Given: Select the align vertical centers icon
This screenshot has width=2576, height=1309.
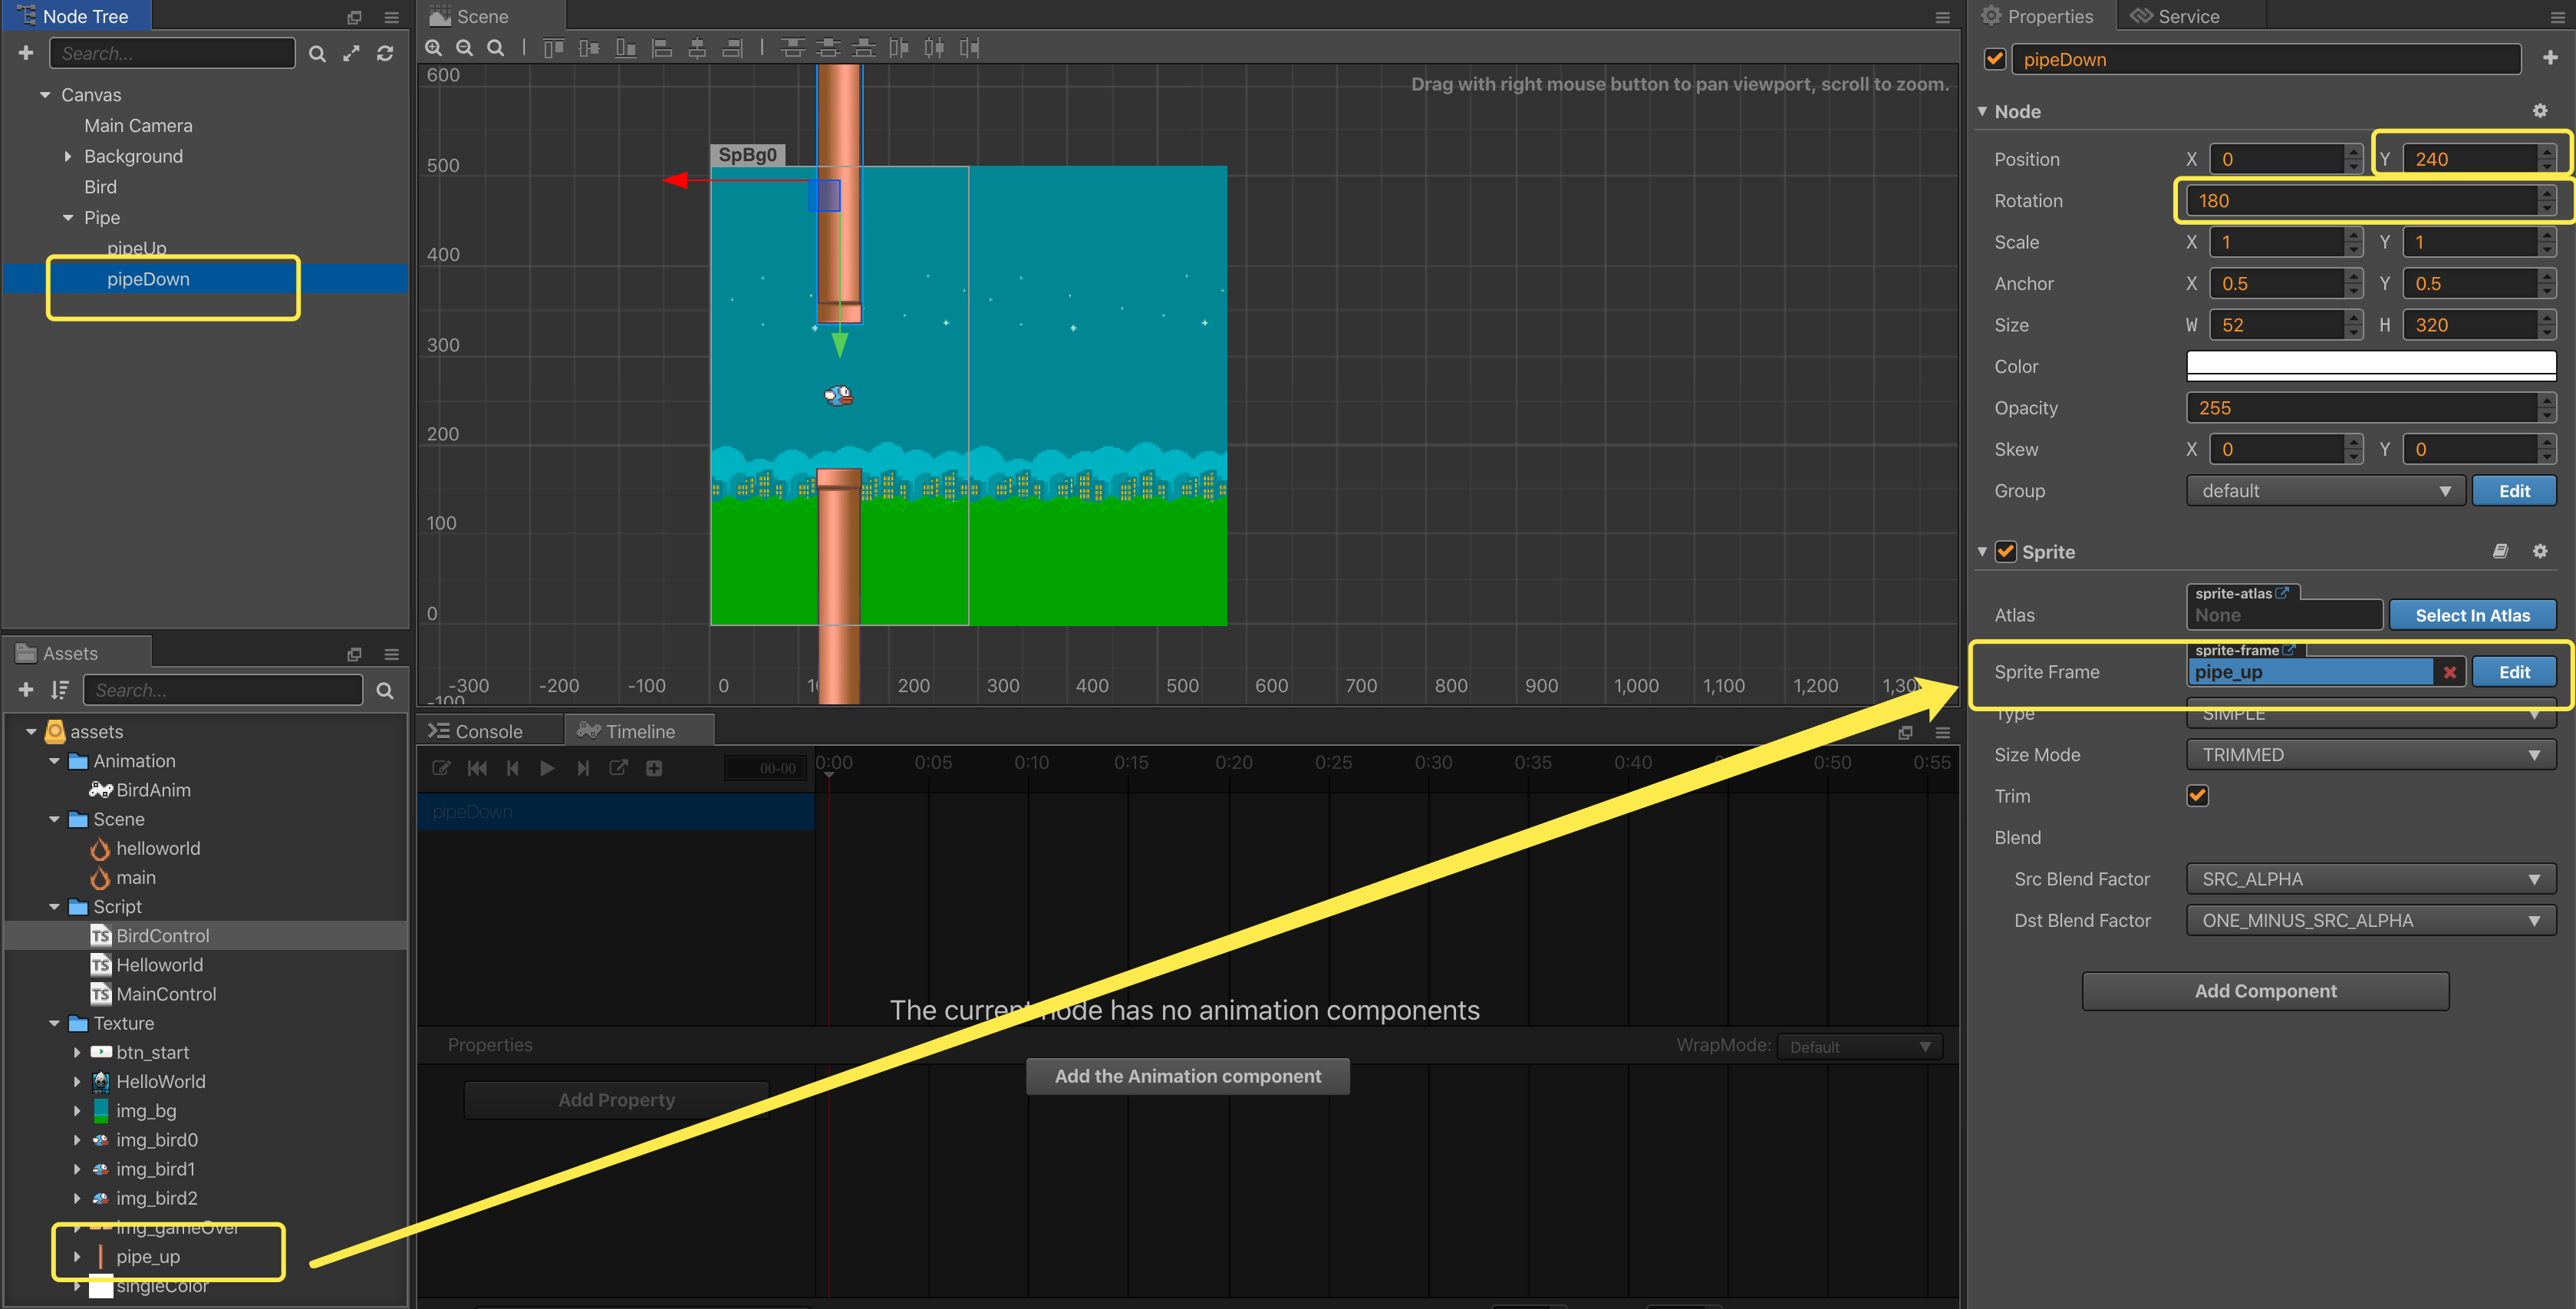Looking at the screenshot, I should click(589, 48).
